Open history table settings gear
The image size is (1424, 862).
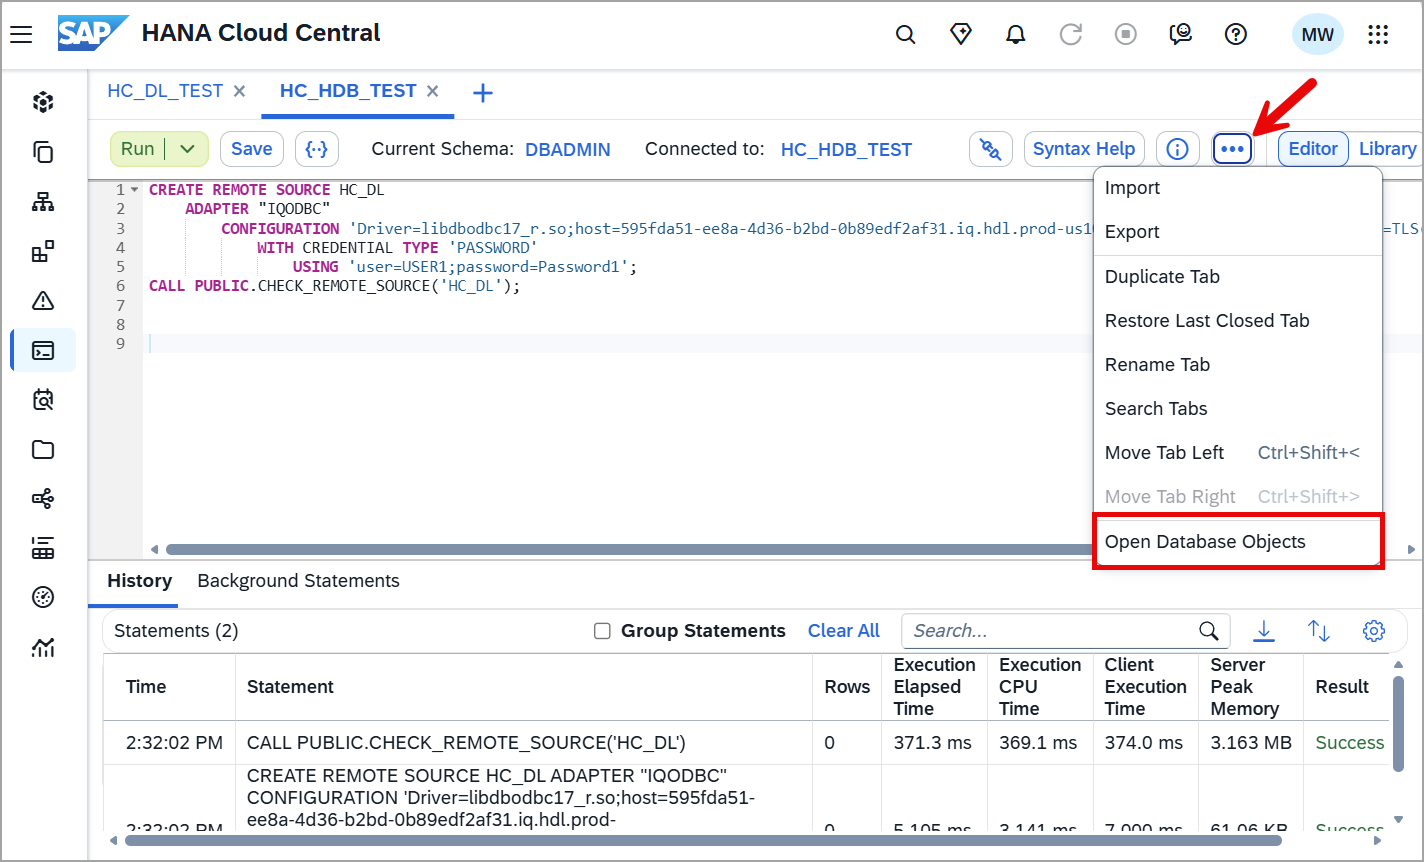pos(1374,631)
